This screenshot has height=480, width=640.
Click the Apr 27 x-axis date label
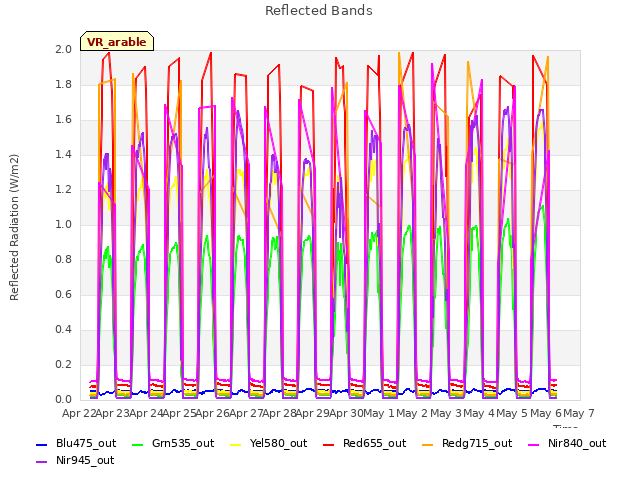[246, 413]
